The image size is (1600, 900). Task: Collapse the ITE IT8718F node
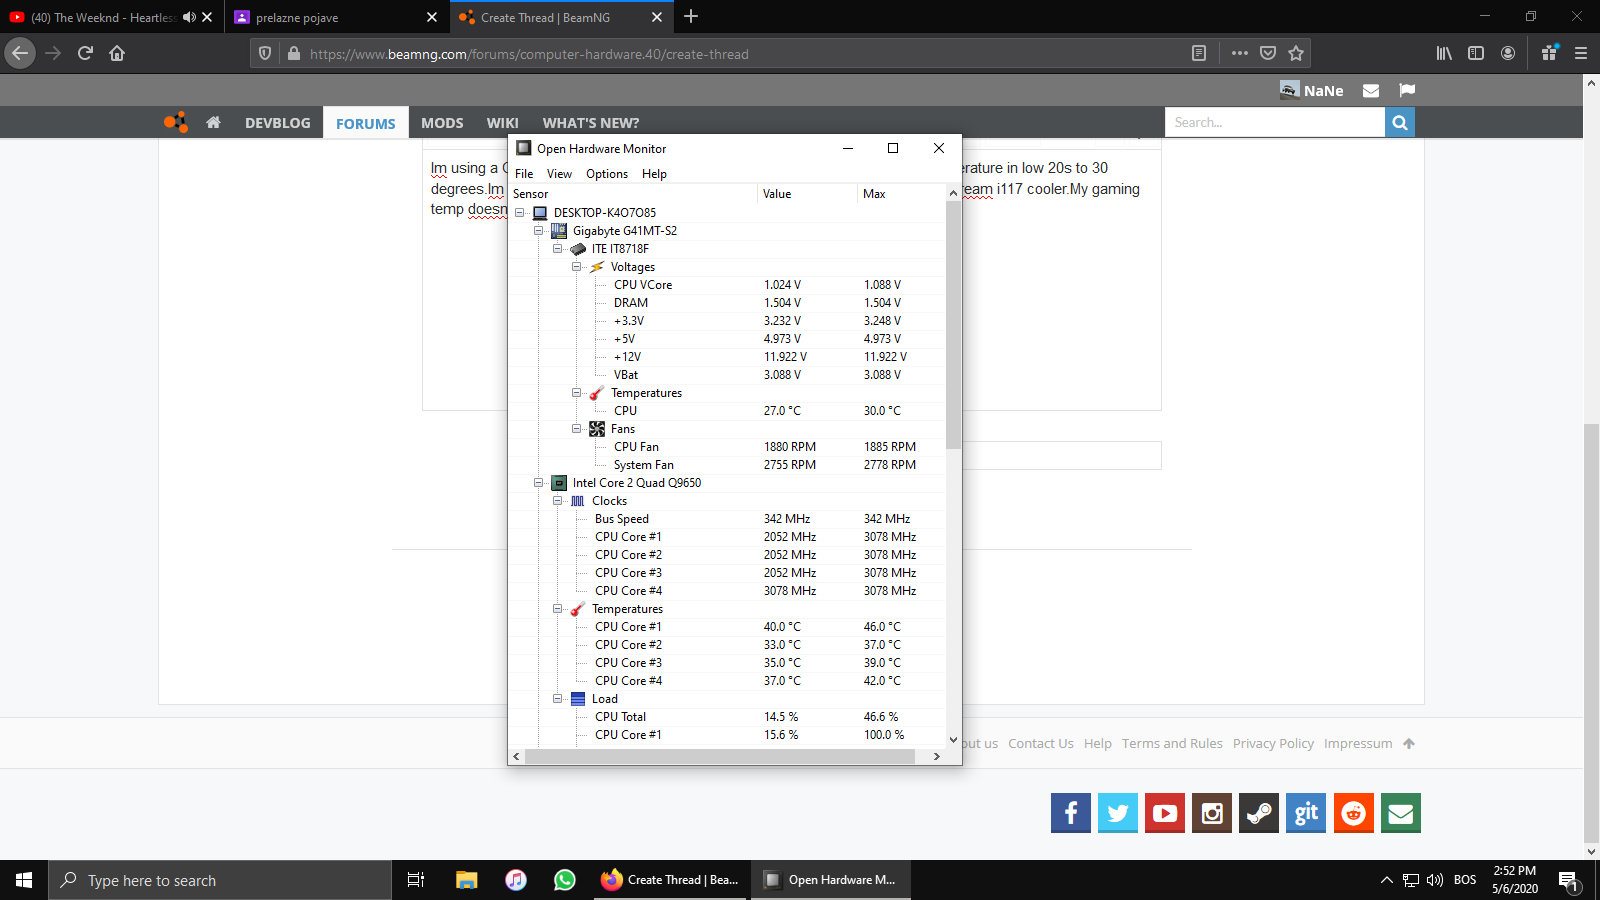(558, 249)
